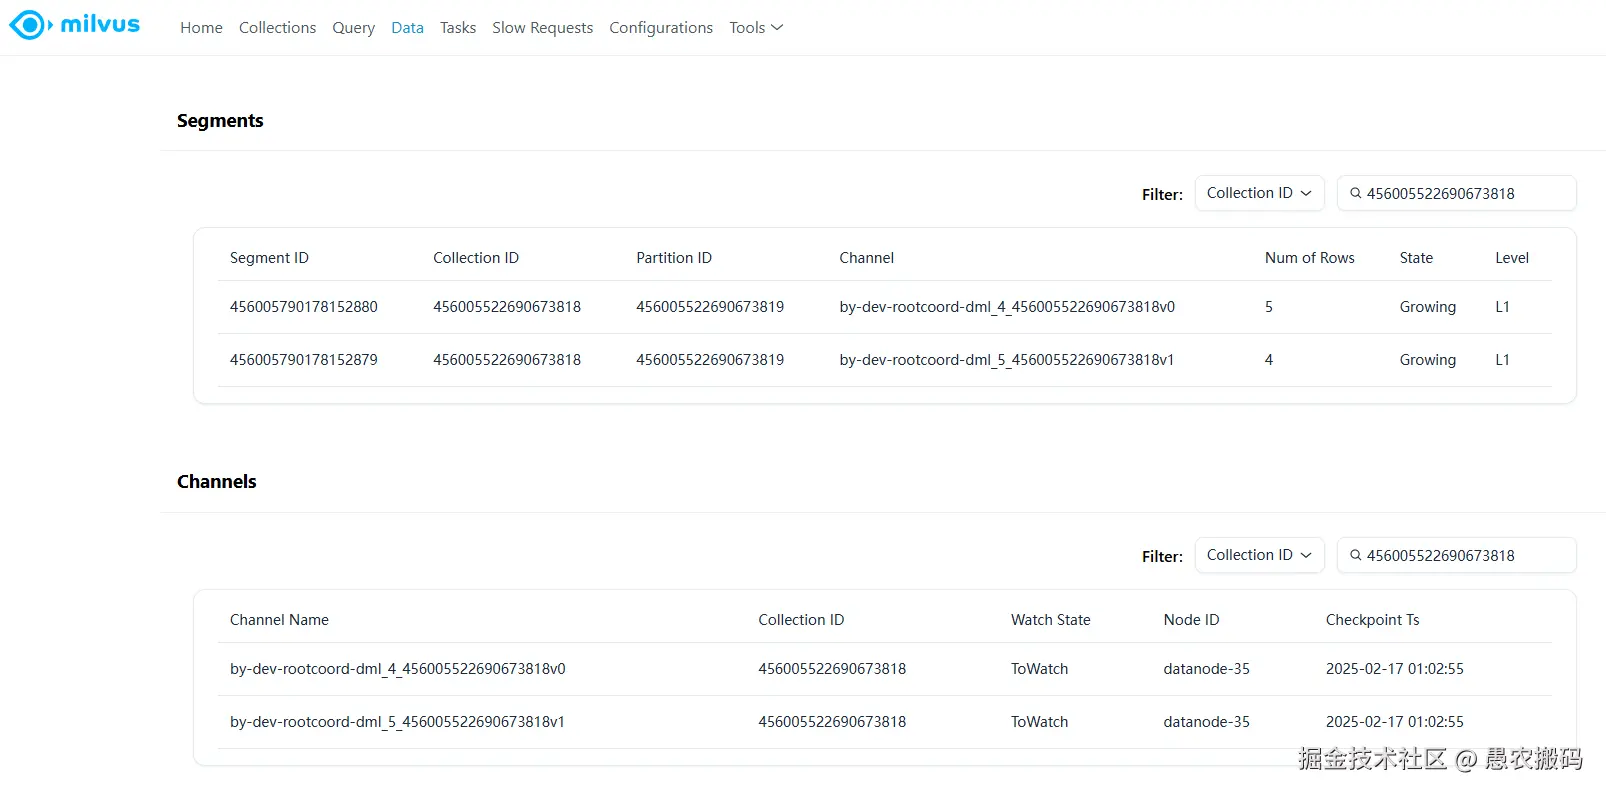The height and width of the screenshot is (795, 1606).
Task: Go to the Collections page
Action: tap(277, 28)
